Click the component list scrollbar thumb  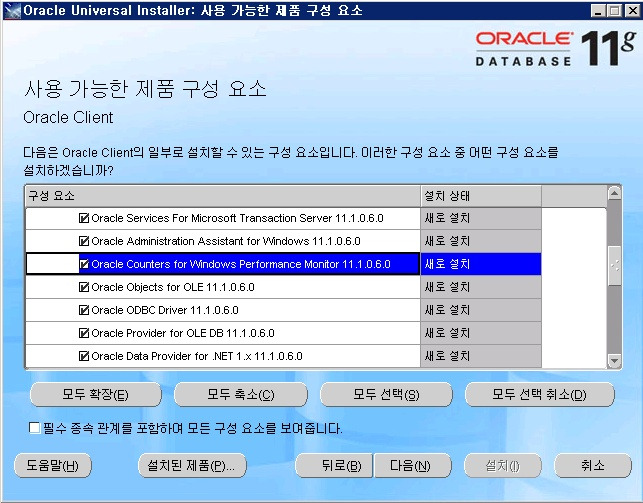pos(614,266)
